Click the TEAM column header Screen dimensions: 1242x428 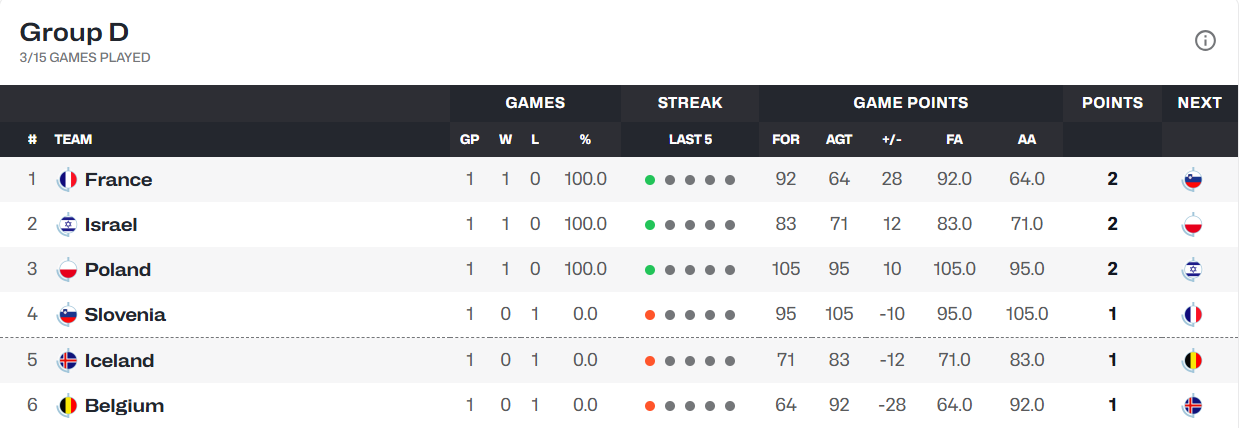73,140
